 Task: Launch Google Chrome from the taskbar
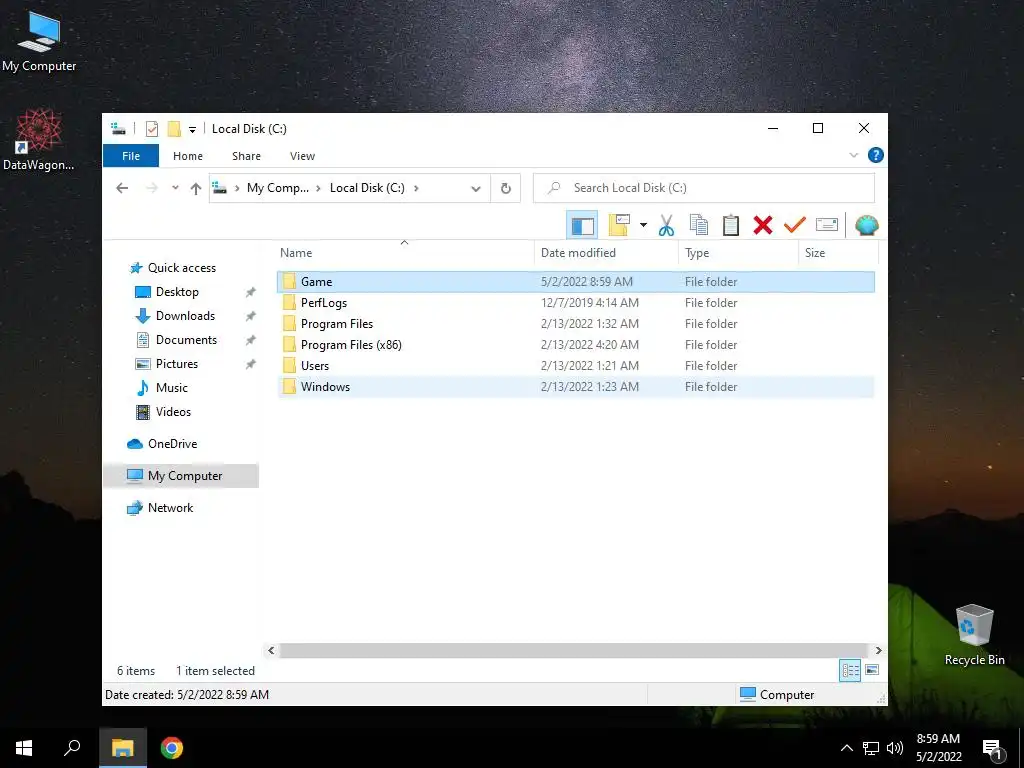click(x=172, y=748)
